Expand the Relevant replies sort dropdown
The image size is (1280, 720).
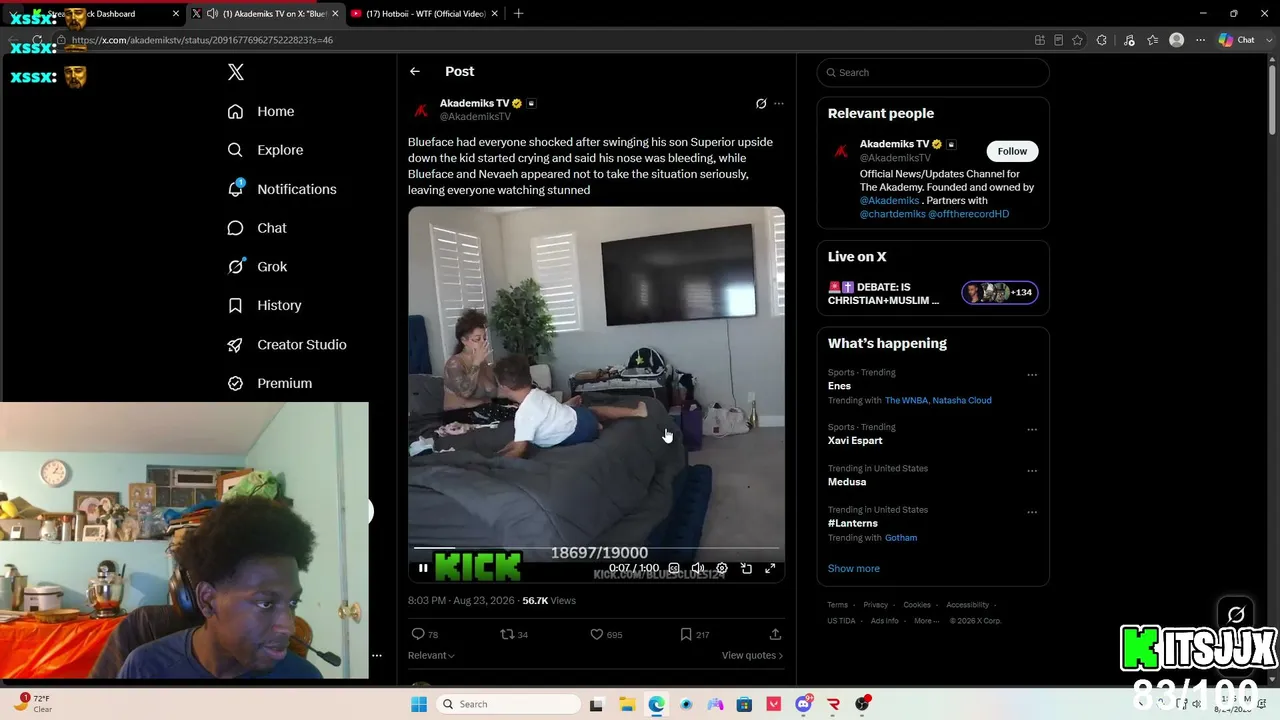[431, 655]
